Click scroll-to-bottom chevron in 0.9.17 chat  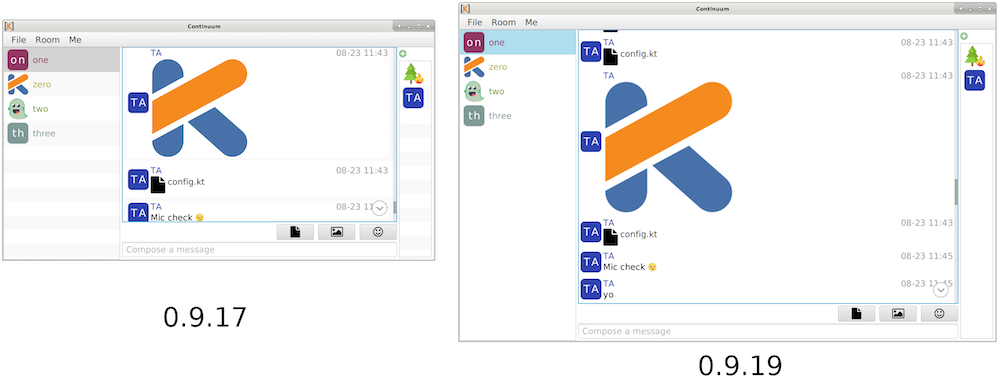(x=379, y=208)
